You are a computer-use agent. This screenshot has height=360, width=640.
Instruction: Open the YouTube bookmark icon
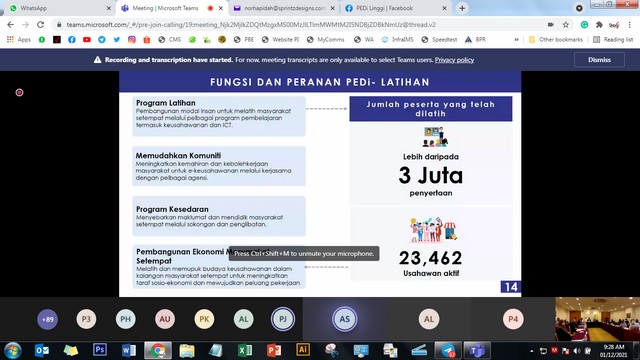tap(87, 40)
